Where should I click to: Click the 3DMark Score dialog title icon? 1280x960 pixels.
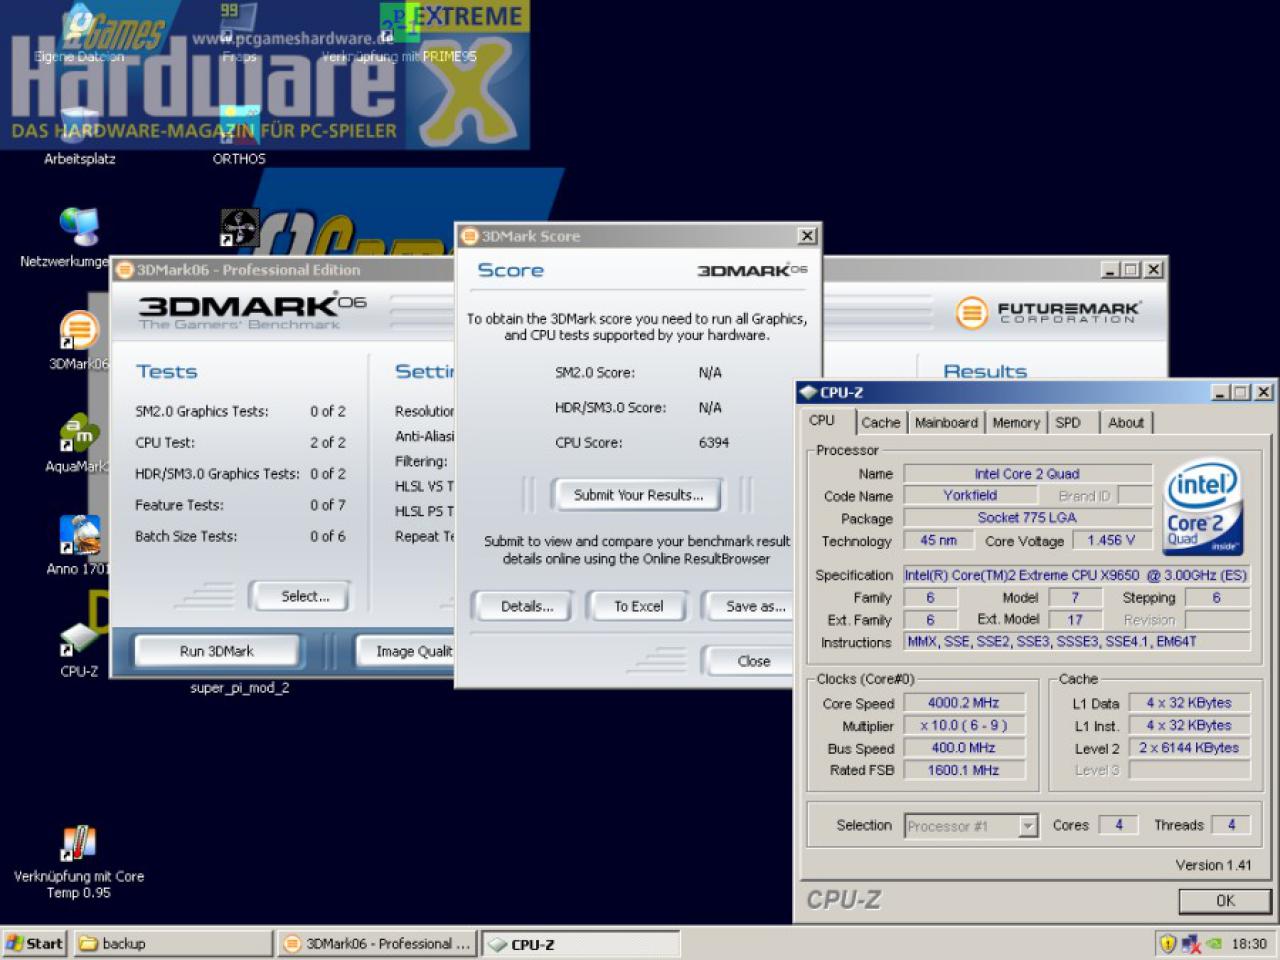pyautogui.click(x=469, y=236)
